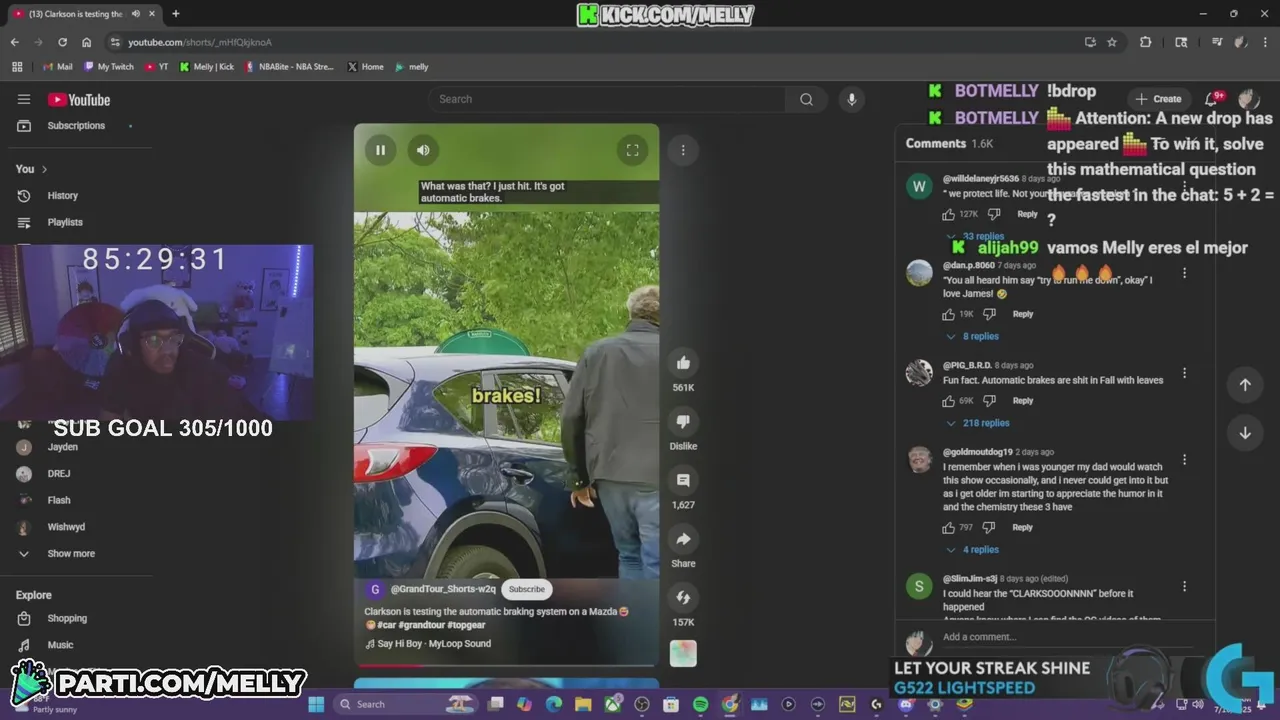The width and height of the screenshot is (1280, 720).
Task: Open the @GrandTour_Shorts-w2q channel link
Action: [443, 589]
